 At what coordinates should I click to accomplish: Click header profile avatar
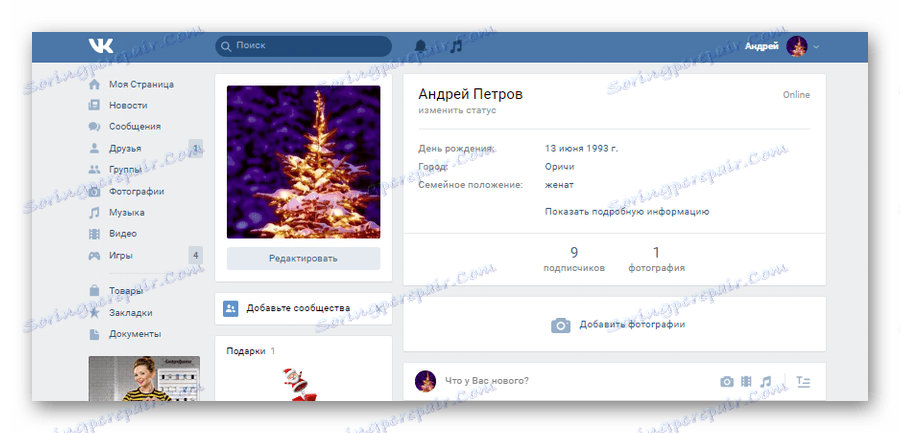tap(797, 46)
